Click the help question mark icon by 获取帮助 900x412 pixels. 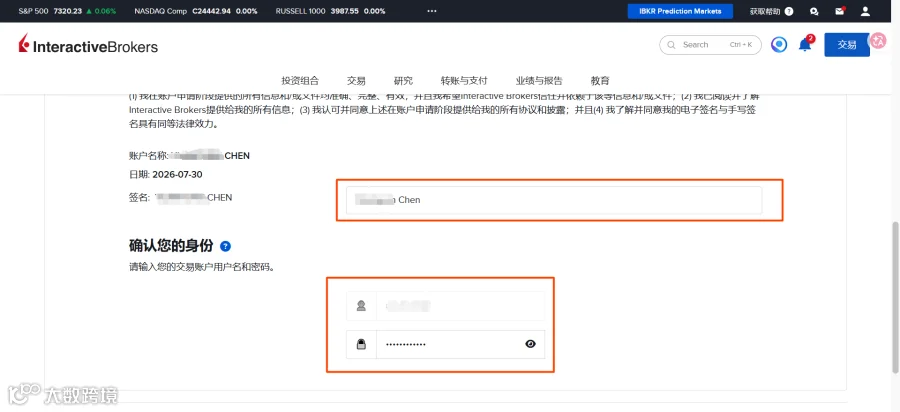[x=789, y=11]
